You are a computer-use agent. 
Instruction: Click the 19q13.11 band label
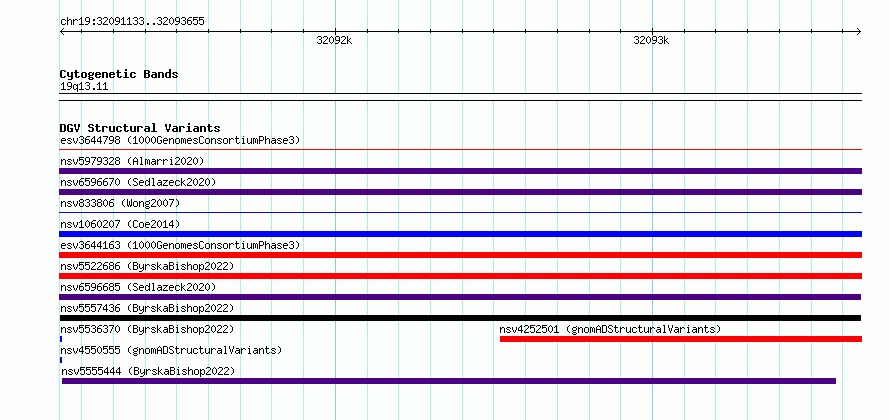point(84,86)
